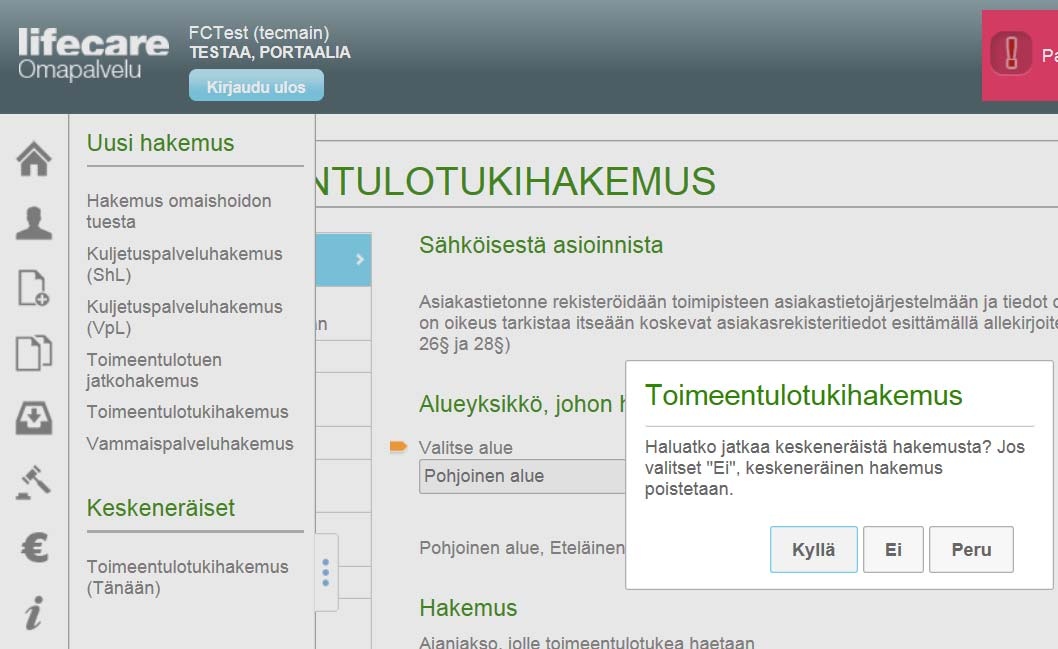Open the inbox download tray icon

coord(34,418)
